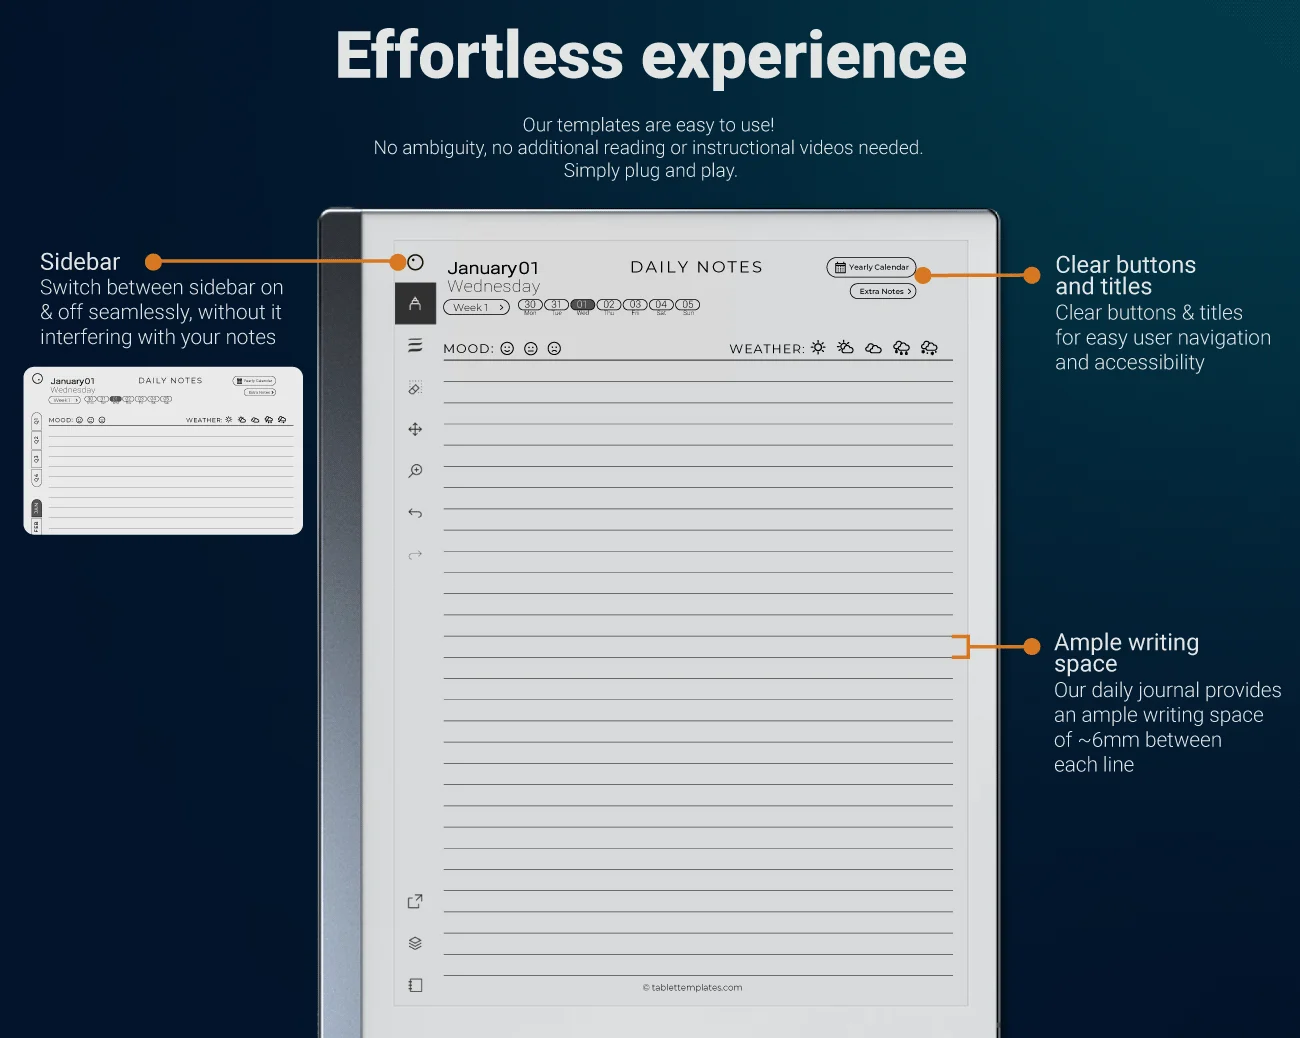Open the stroke thickness lines icon
This screenshot has height=1038, width=1300.
(x=415, y=346)
